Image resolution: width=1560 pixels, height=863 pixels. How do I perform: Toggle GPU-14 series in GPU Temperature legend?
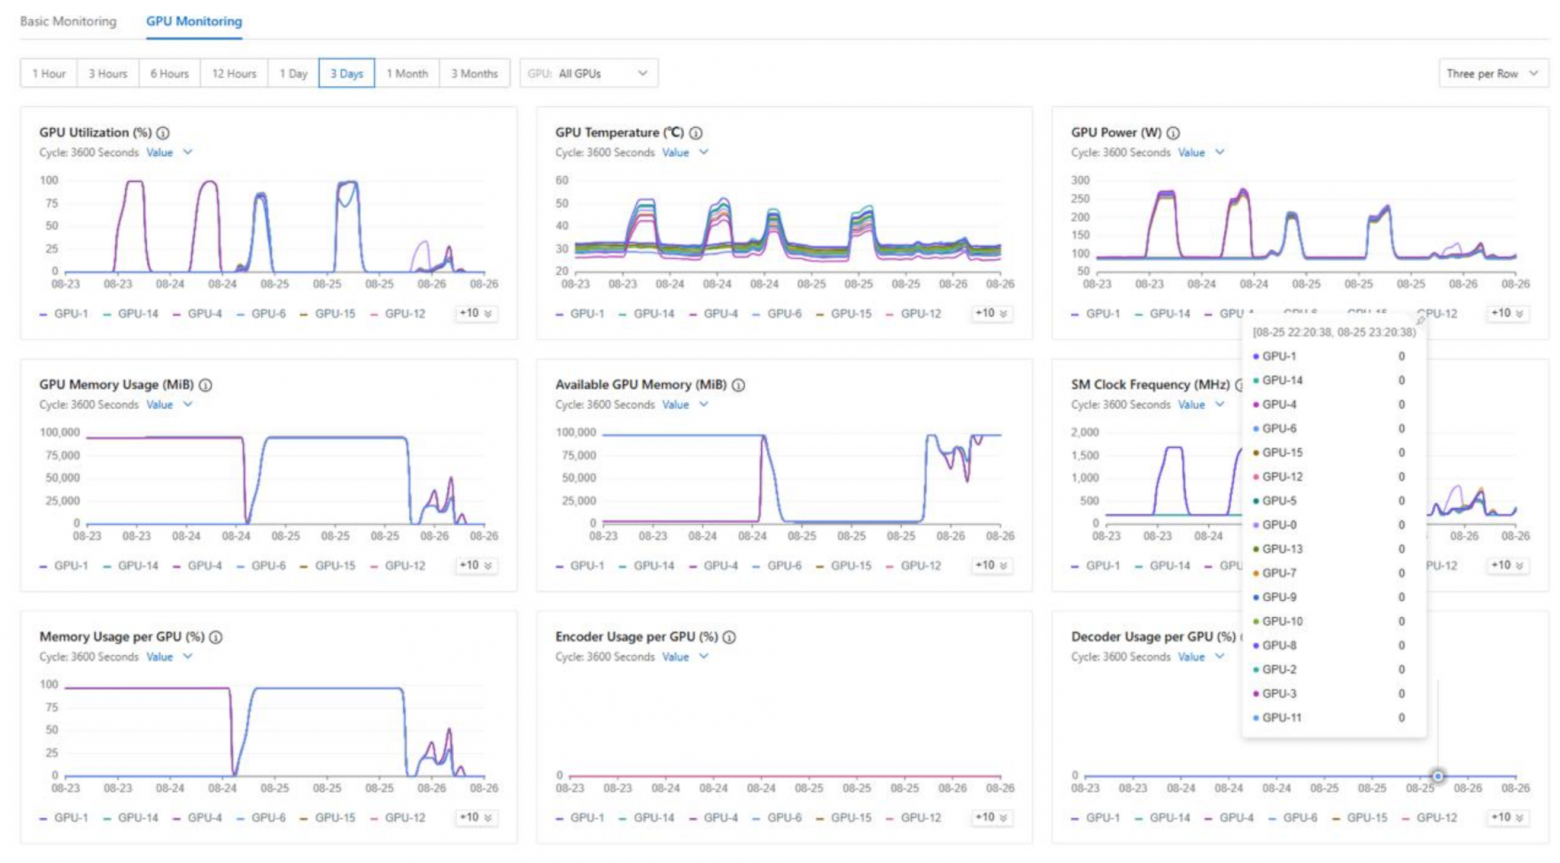647,313
